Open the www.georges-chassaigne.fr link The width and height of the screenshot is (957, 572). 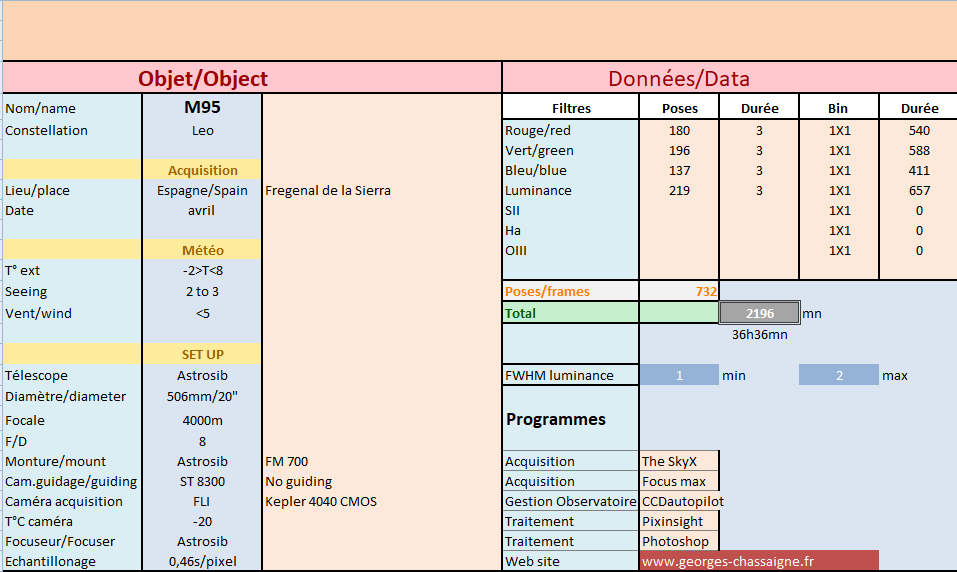759,561
